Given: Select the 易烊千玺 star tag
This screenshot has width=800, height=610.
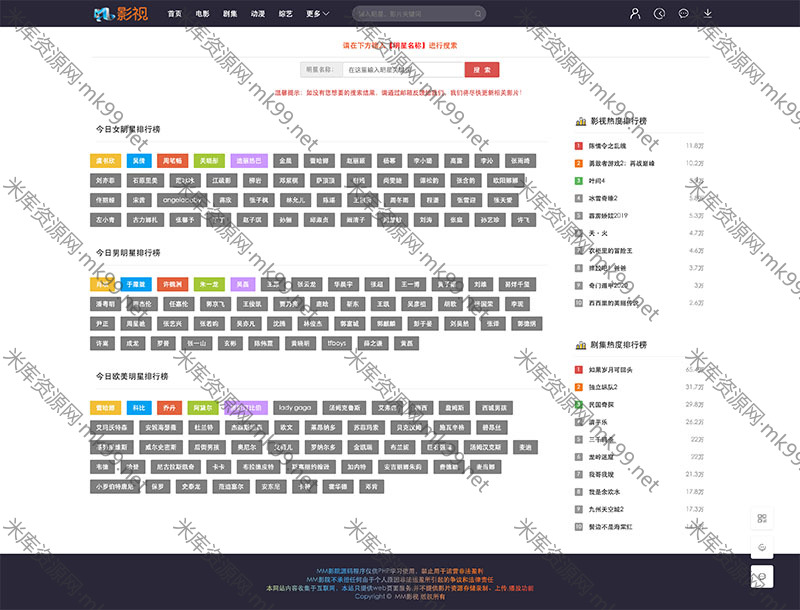Looking at the screenshot, I should [x=517, y=284].
